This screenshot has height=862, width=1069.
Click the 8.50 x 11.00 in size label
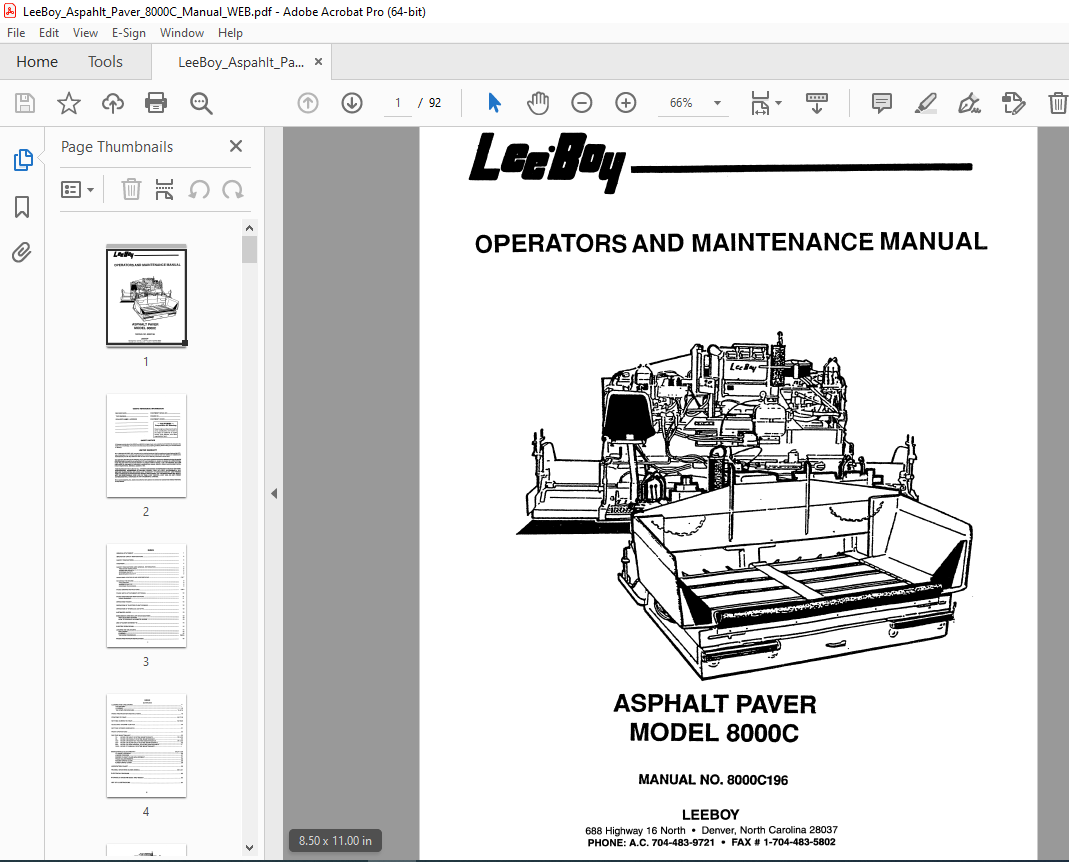coord(335,840)
